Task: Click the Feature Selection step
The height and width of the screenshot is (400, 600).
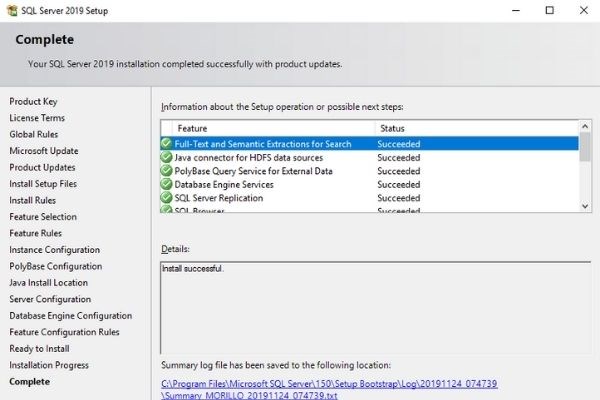Action: pos(43,217)
